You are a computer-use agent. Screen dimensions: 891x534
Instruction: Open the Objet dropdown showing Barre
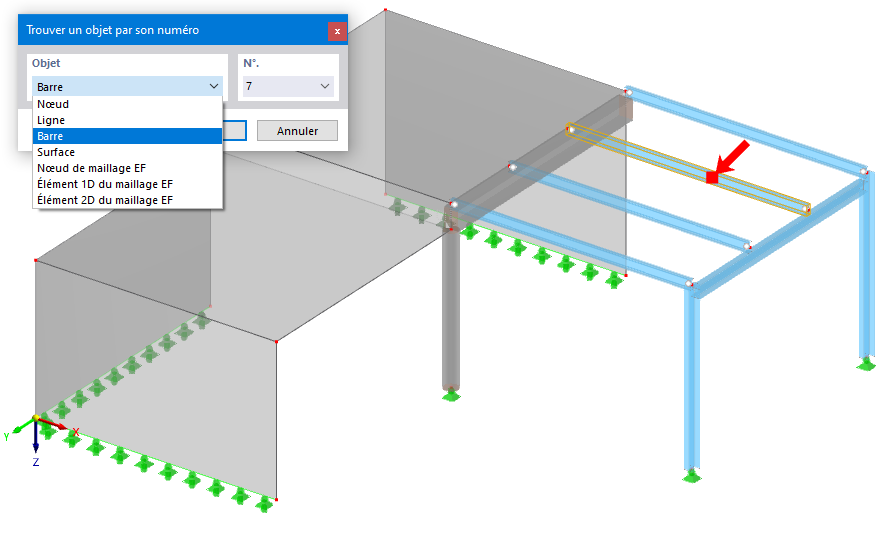127,86
